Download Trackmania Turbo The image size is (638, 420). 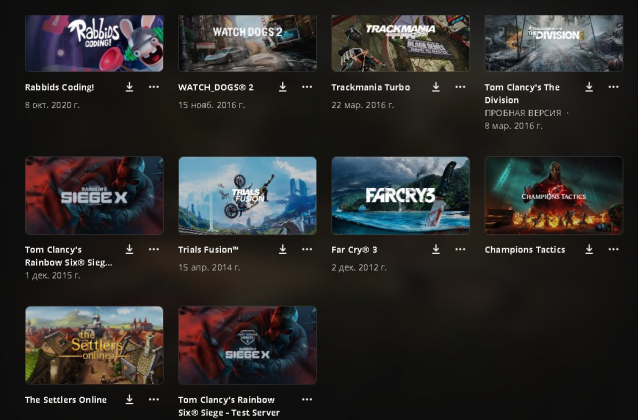click(x=436, y=87)
